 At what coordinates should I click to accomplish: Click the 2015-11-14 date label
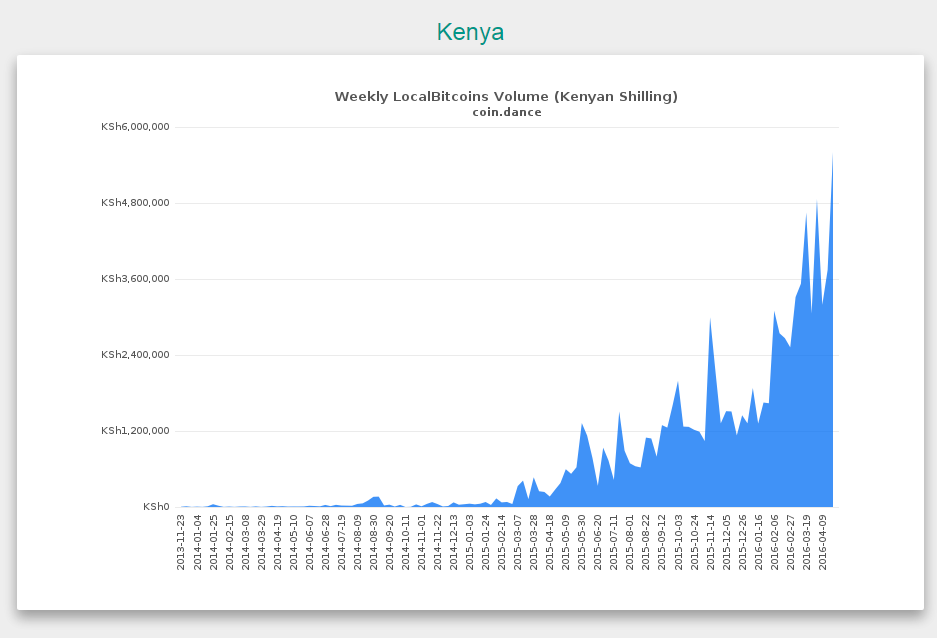710,542
